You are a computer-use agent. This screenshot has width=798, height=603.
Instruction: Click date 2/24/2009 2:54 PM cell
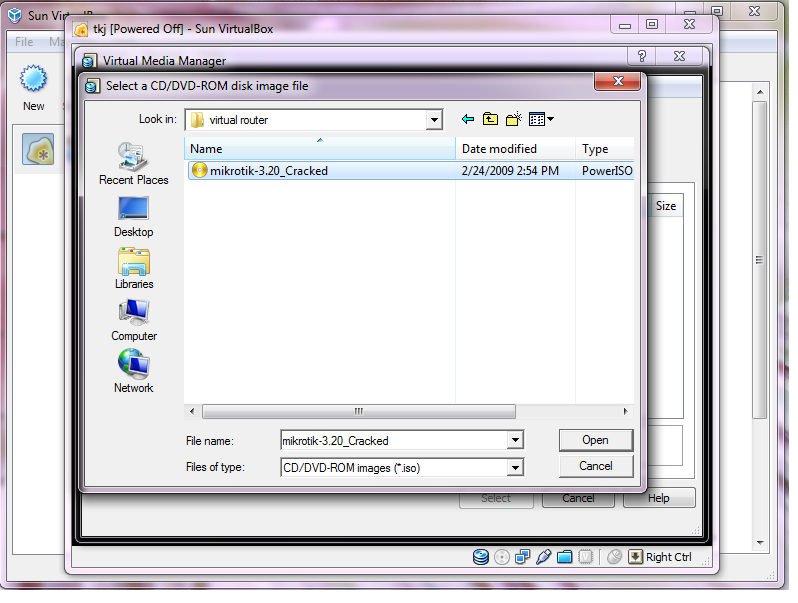(x=510, y=170)
